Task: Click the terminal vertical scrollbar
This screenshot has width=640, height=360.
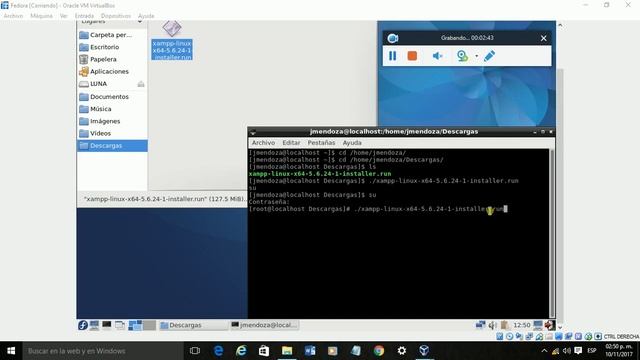Action: [552, 233]
